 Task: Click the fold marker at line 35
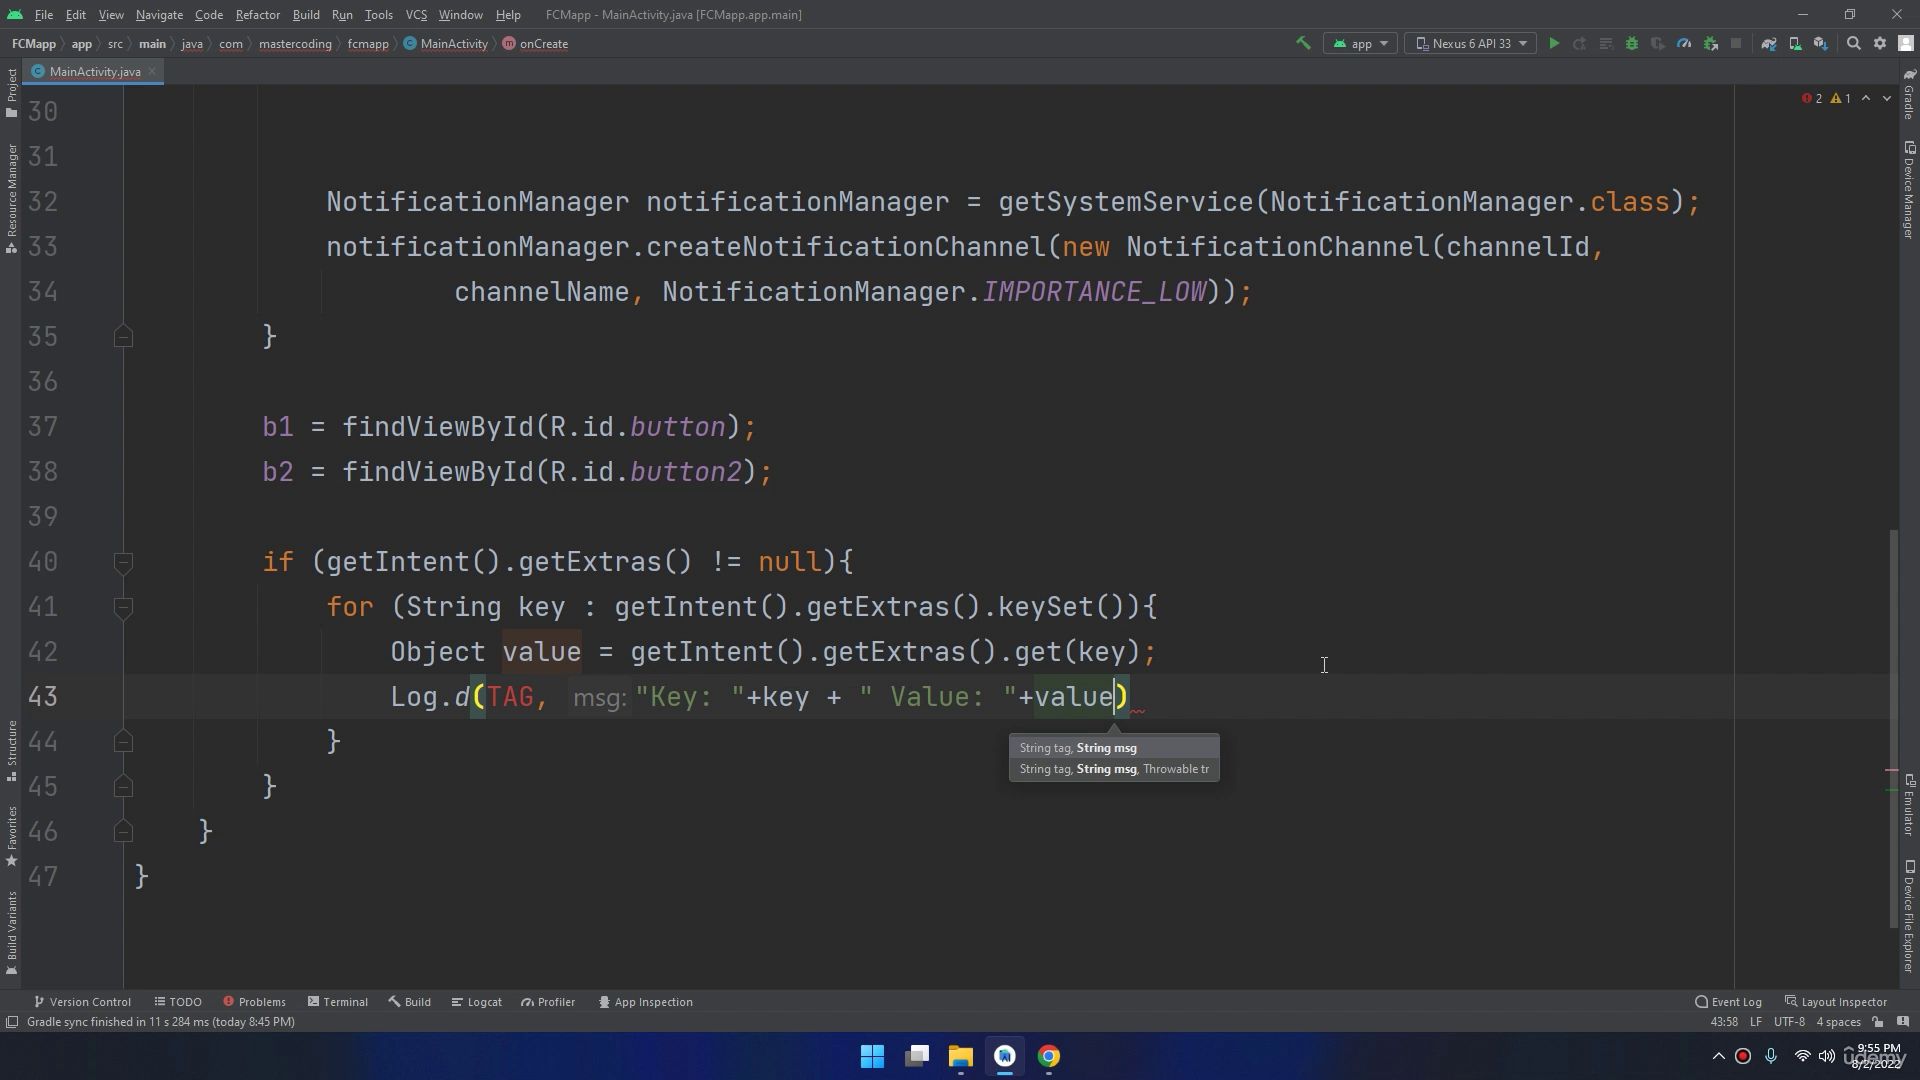coord(123,337)
